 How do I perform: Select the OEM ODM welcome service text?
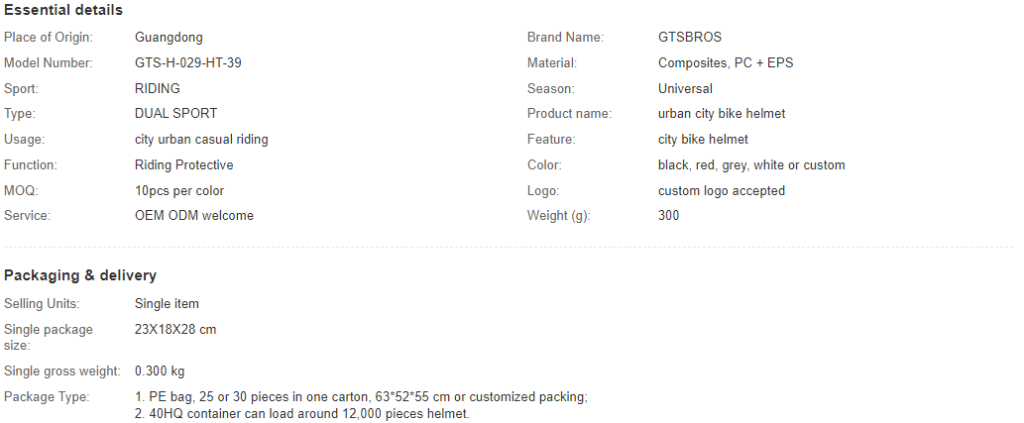(x=194, y=215)
